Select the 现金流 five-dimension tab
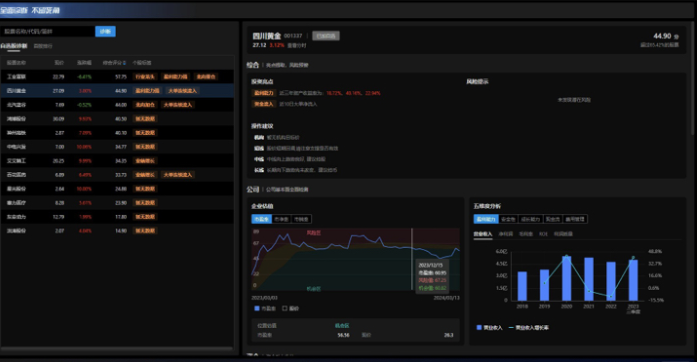Image resolution: width=697 pixels, height=362 pixels. point(553,219)
